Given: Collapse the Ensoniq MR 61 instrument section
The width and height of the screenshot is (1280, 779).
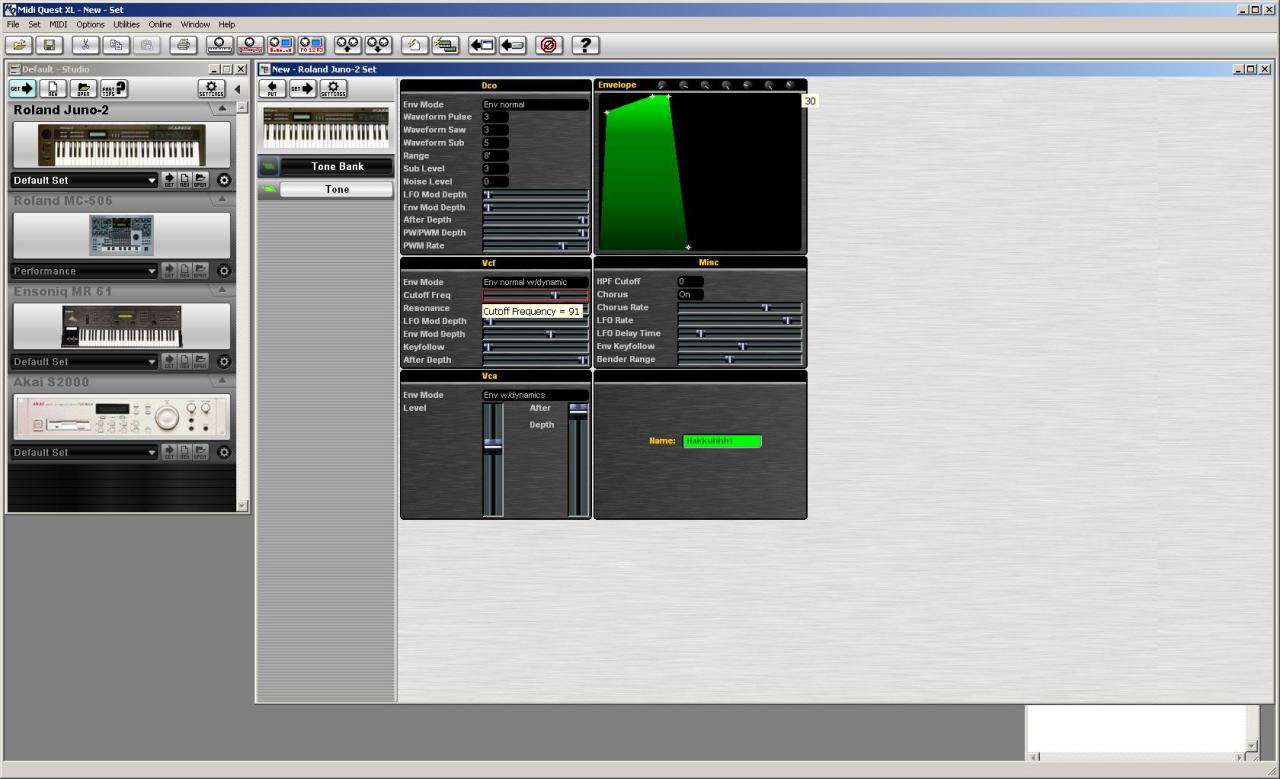Looking at the screenshot, I should pyautogui.click(x=221, y=290).
